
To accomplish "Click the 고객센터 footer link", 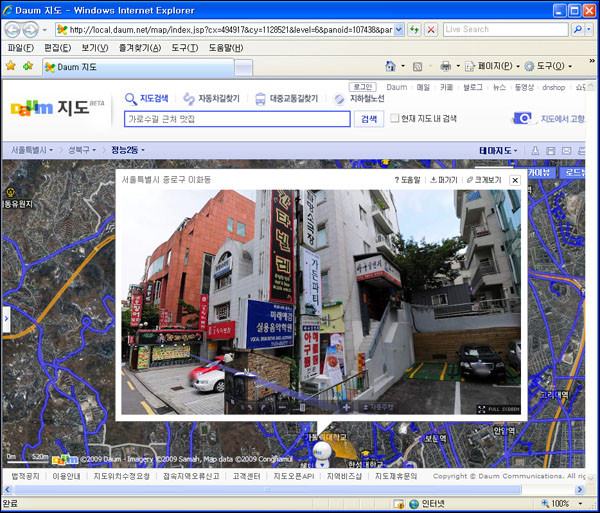I will [246, 476].
